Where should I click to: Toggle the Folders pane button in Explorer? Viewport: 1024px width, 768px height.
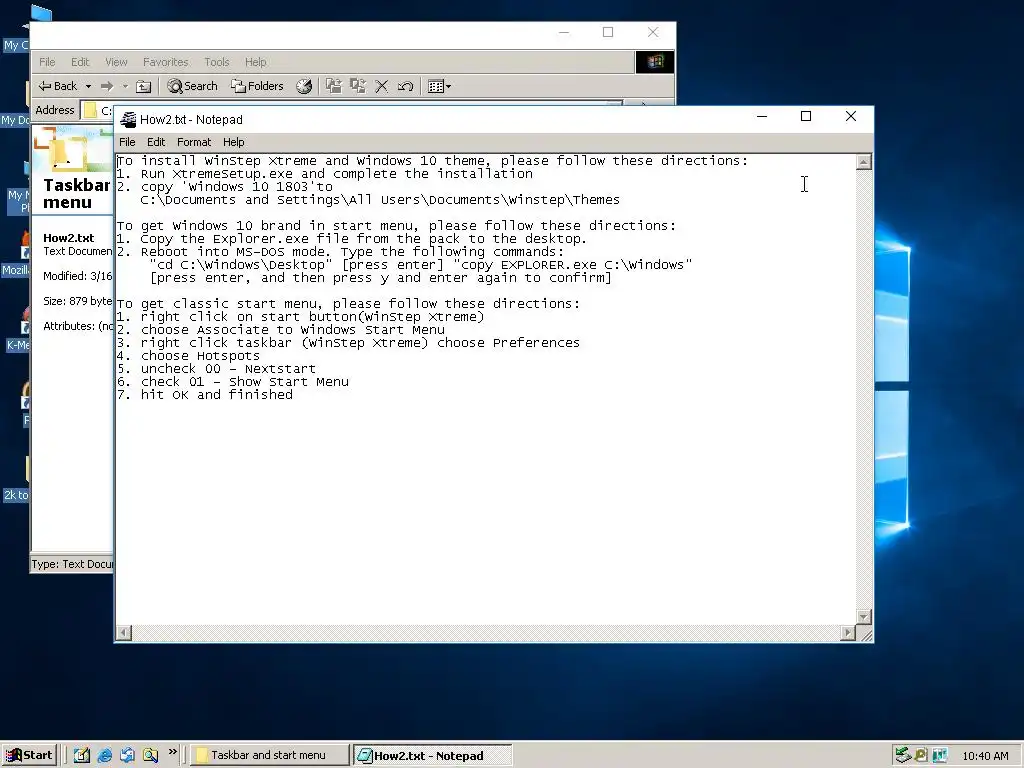[257, 86]
